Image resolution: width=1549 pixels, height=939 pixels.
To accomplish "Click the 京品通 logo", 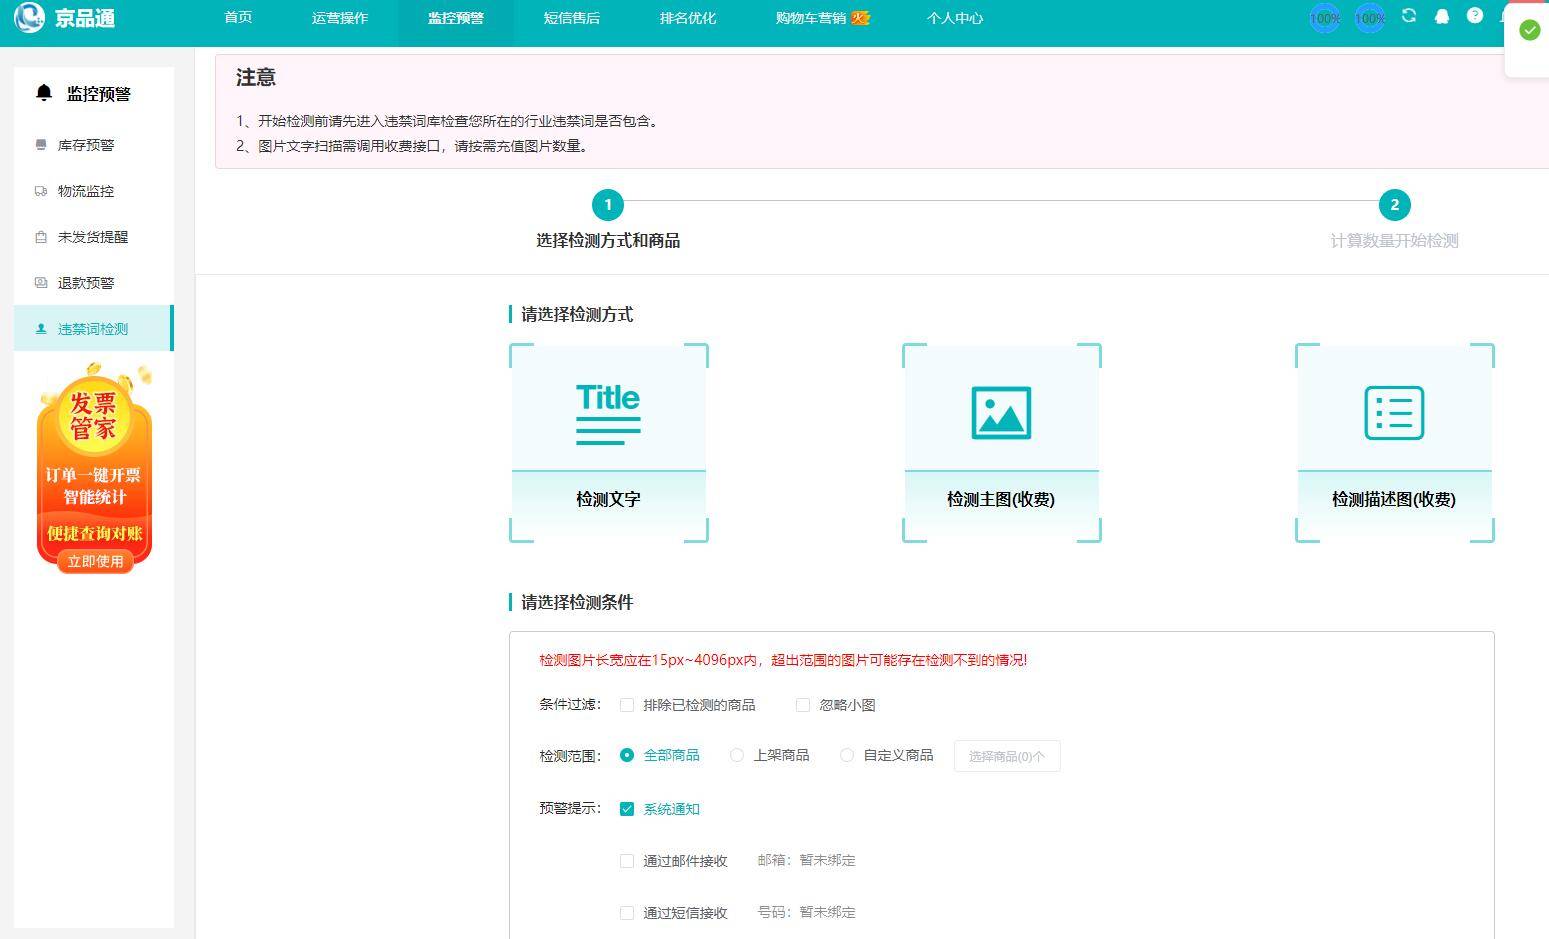I will pyautogui.click(x=65, y=18).
